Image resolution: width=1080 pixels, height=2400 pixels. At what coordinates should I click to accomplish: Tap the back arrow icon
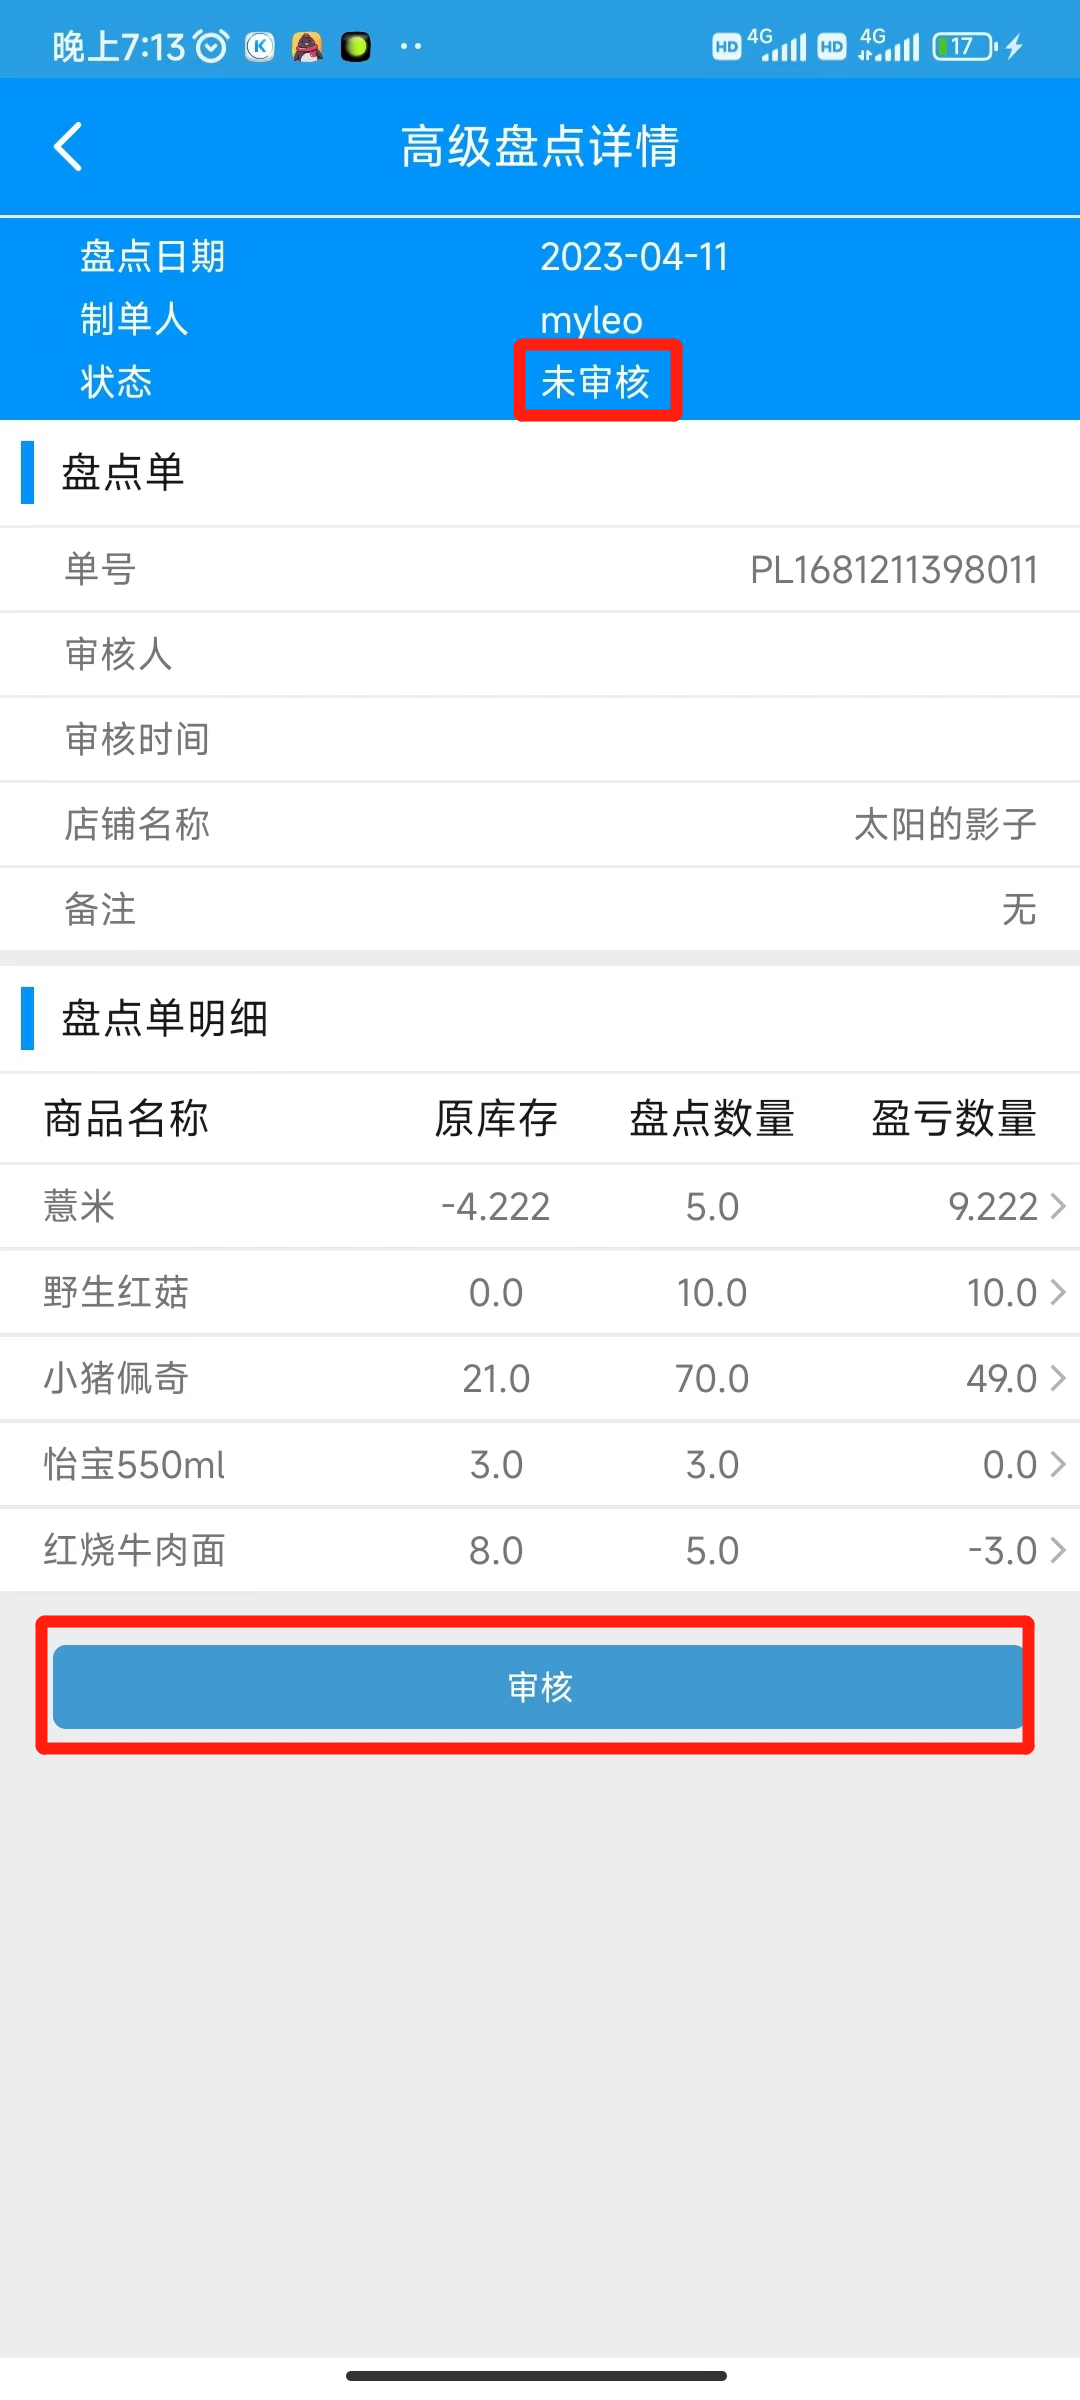[68, 147]
